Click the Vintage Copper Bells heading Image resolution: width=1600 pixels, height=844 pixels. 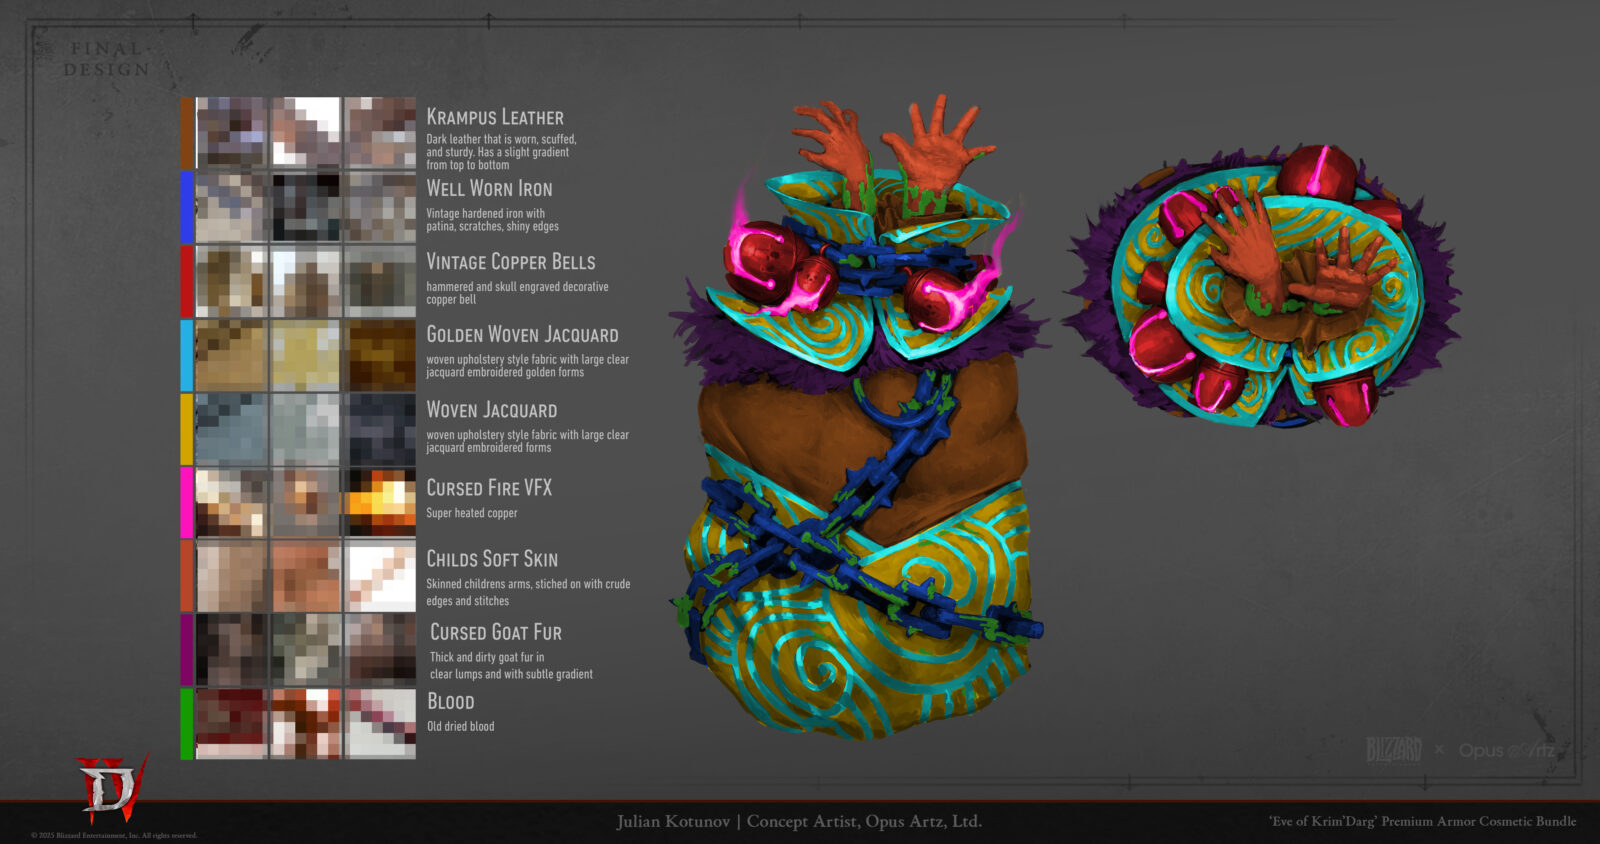pyautogui.click(x=510, y=262)
